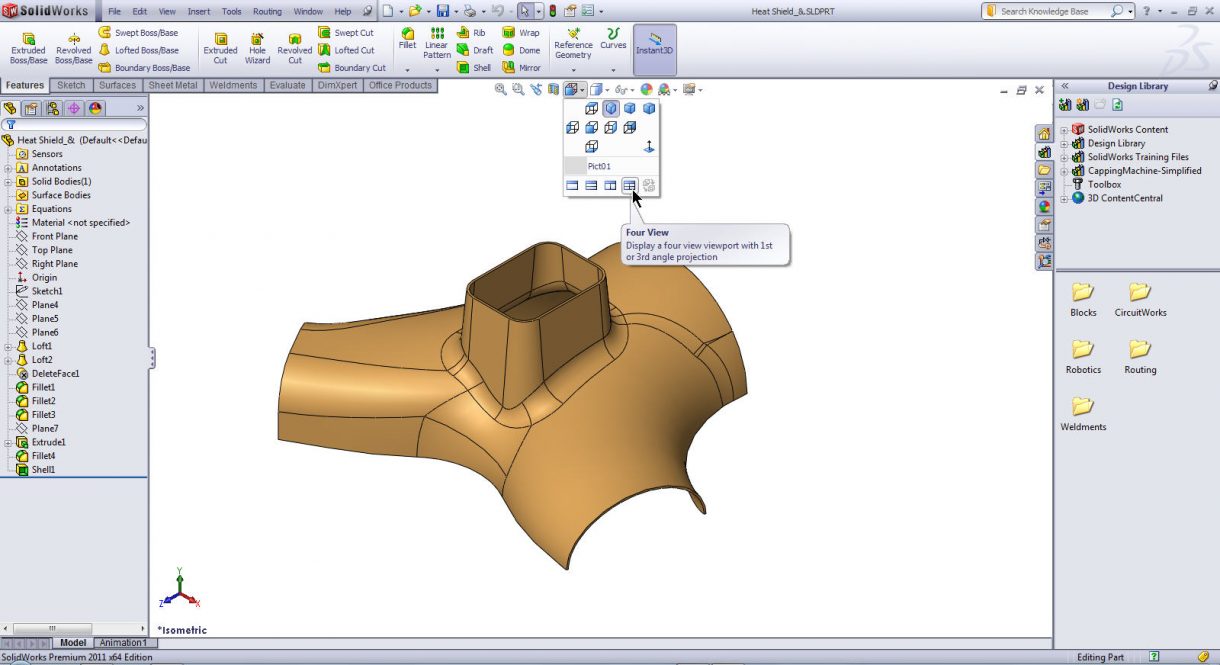Select the Dome feature tool
The image size is (1220, 665).
click(x=521, y=50)
